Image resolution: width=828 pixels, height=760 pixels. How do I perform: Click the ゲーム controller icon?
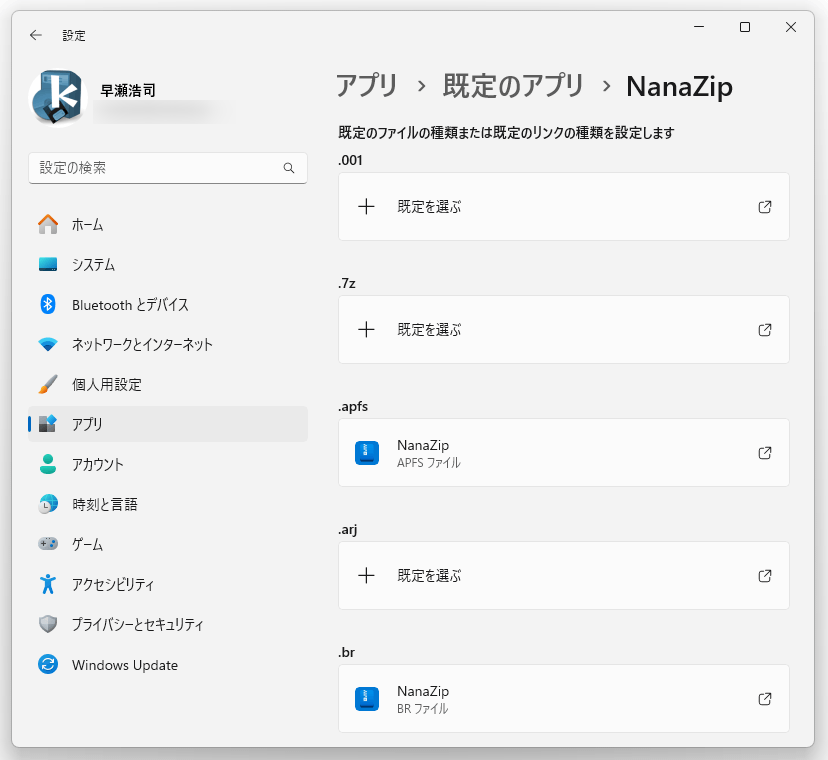pyautogui.click(x=48, y=543)
